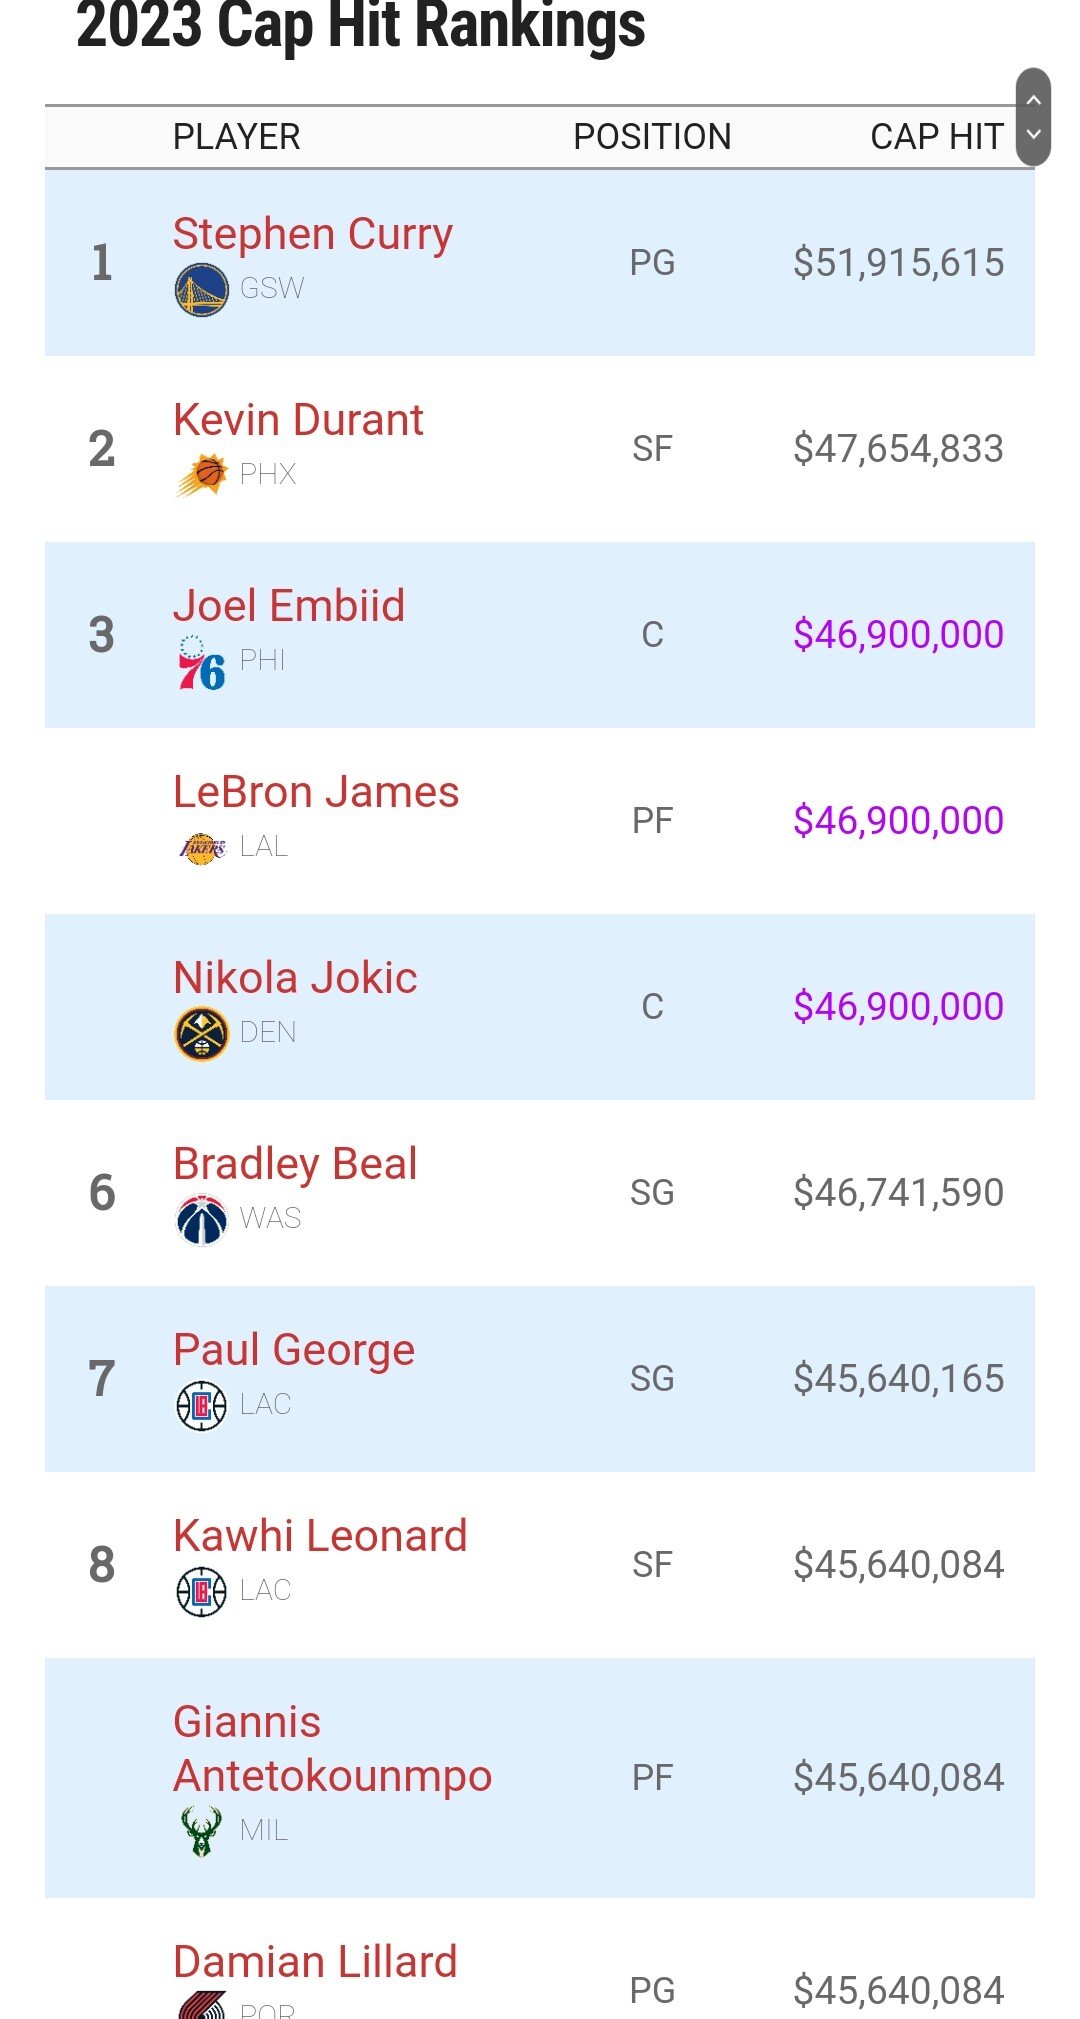The width and height of the screenshot is (1080, 2019).
Task: Open Giannis Antetokounmpo's profile link
Action: (332, 1749)
